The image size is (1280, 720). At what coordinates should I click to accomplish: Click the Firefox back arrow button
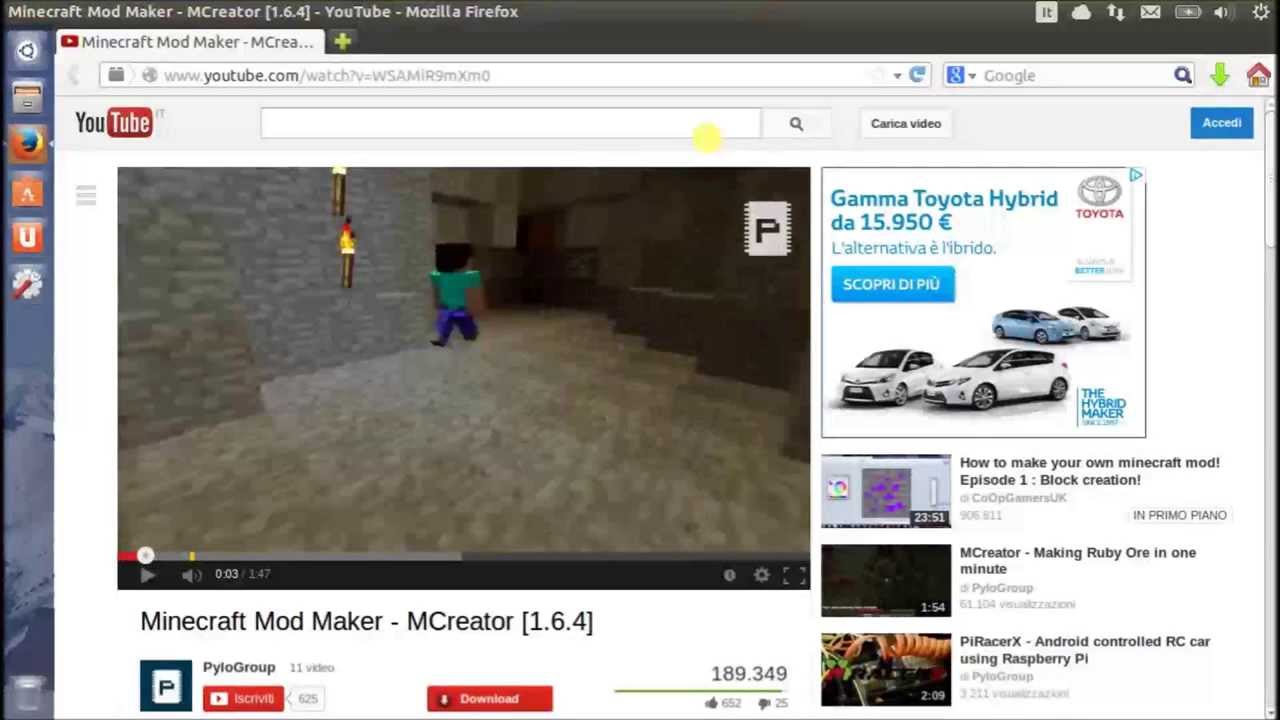[73, 75]
